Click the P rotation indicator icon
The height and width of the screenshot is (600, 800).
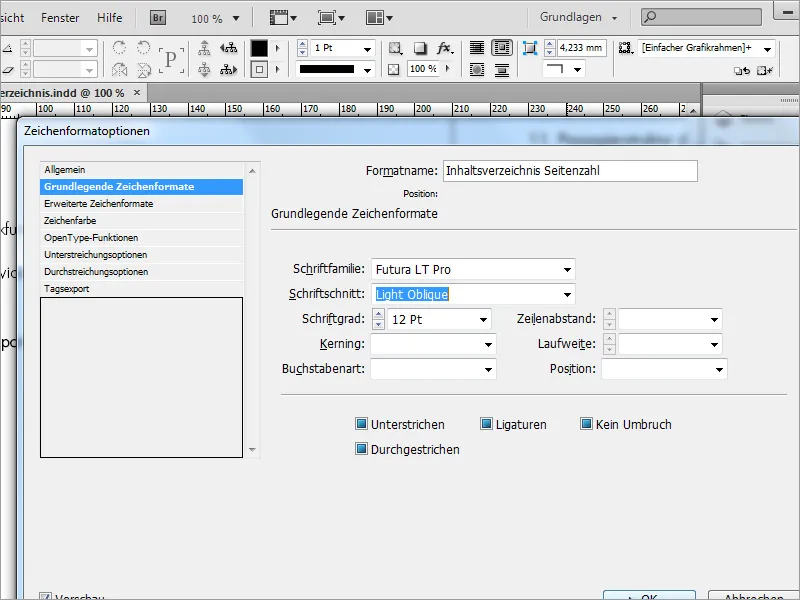171,60
